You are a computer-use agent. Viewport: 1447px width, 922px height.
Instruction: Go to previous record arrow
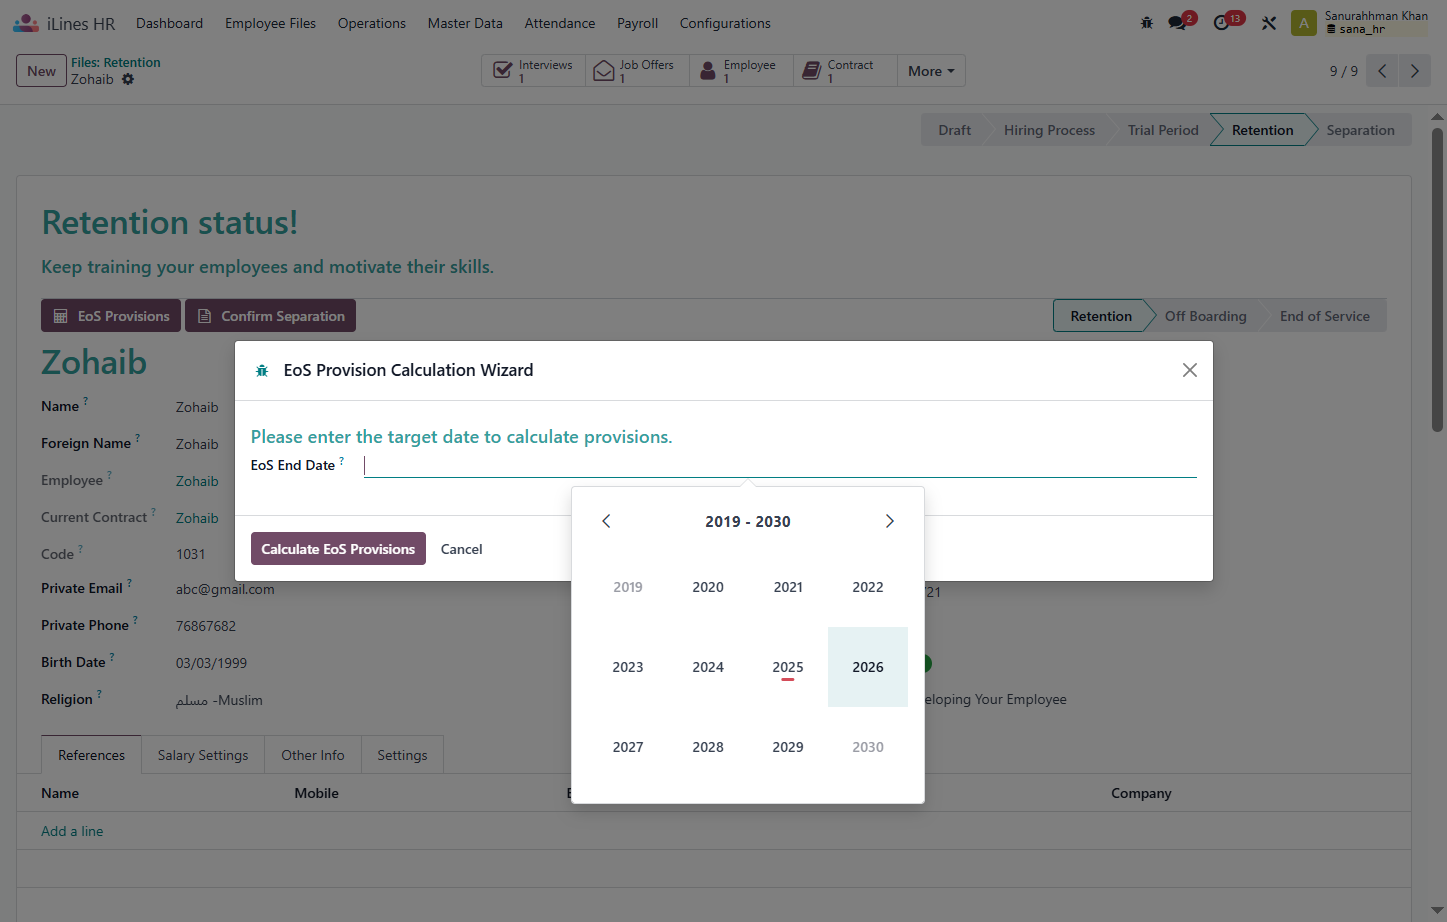[x=1382, y=71]
